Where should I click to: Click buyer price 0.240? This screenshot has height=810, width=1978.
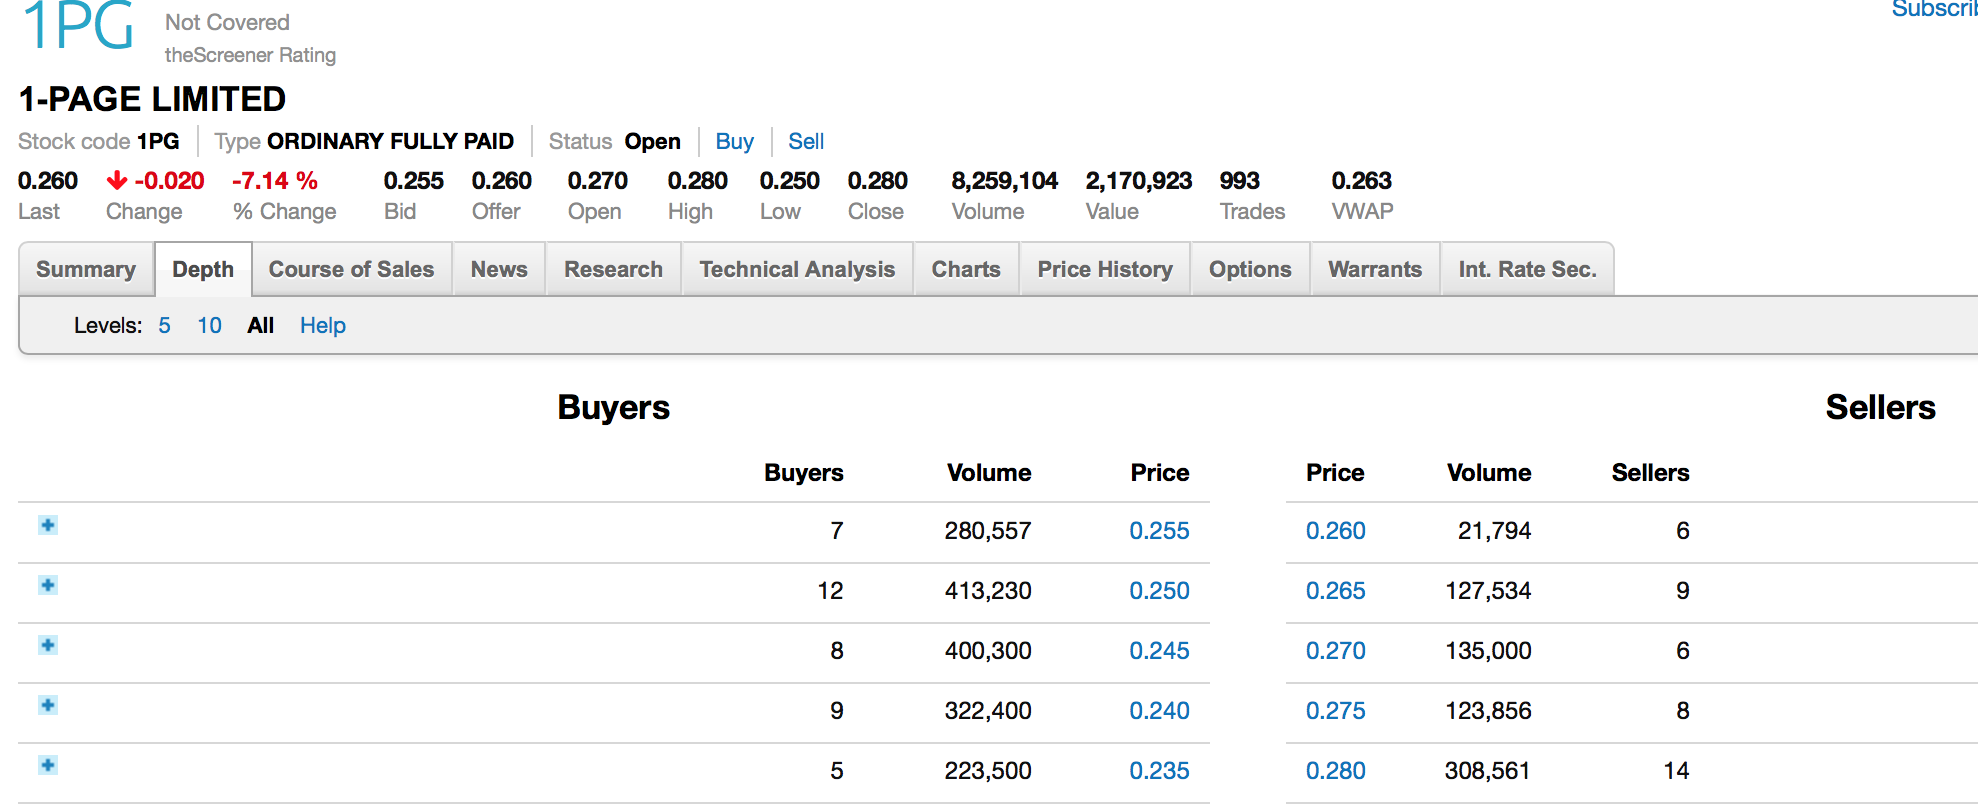(x=1159, y=711)
